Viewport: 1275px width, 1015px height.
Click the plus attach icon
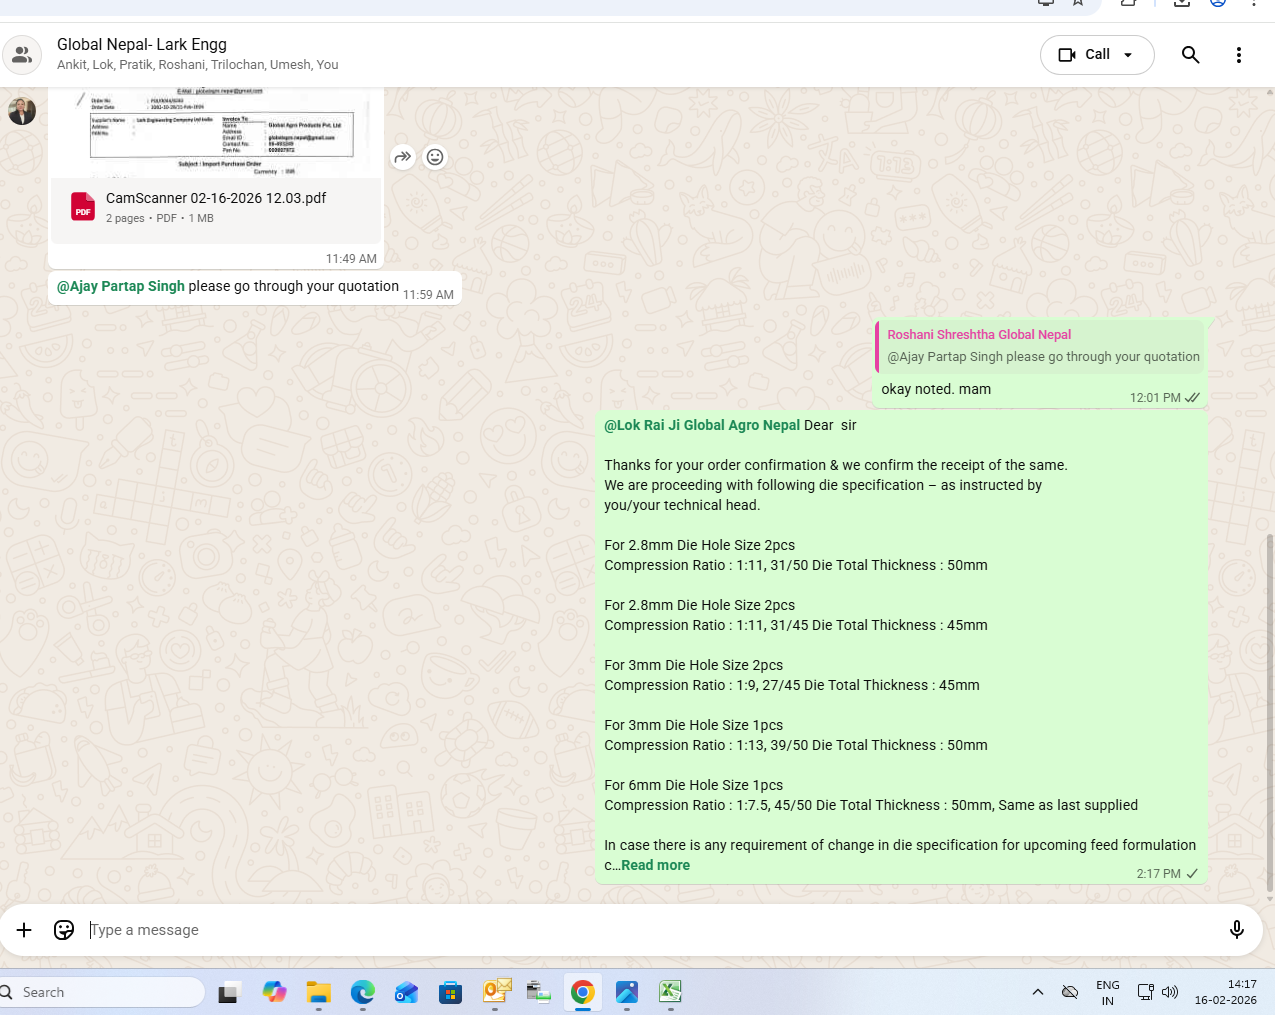[x=24, y=930]
